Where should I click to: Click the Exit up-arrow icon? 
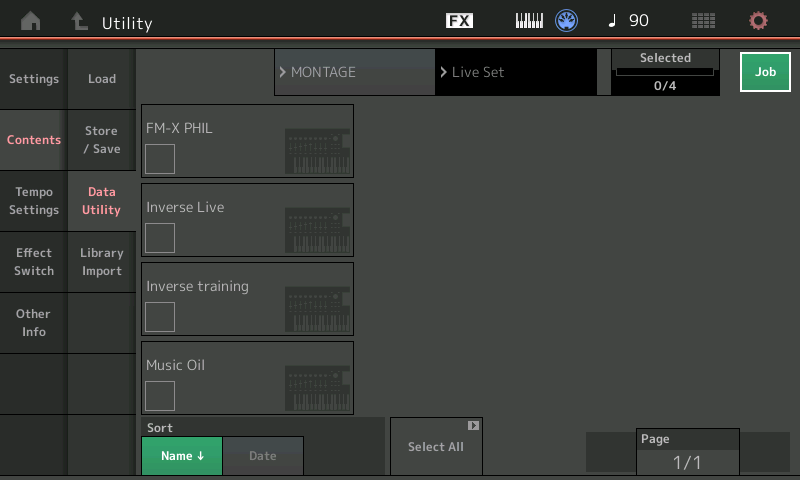(79, 21)
